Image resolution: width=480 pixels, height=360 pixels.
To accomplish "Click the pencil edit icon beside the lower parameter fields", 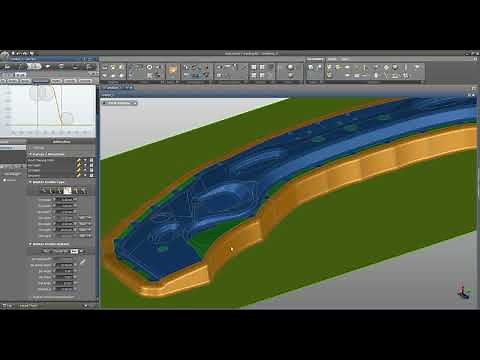I will click(x=83, y=262).
